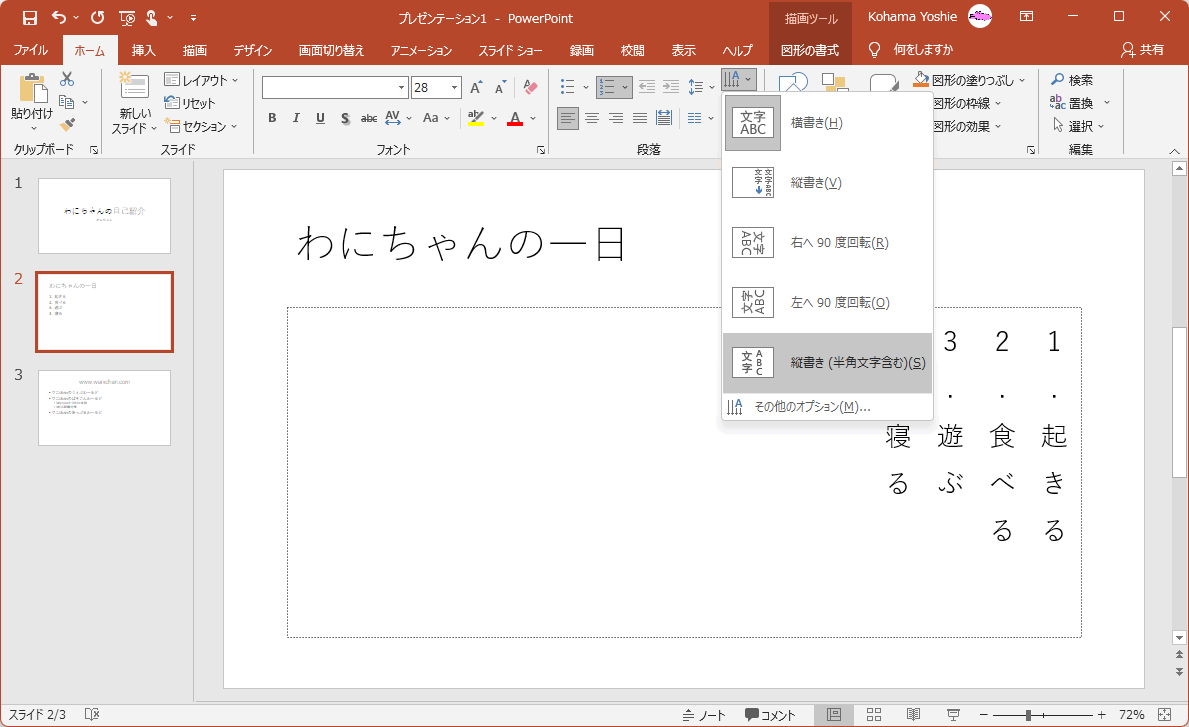Viewport: 1189px width, 727px height.
Task: Open the font name dropdown list
Action: point(402,88)
